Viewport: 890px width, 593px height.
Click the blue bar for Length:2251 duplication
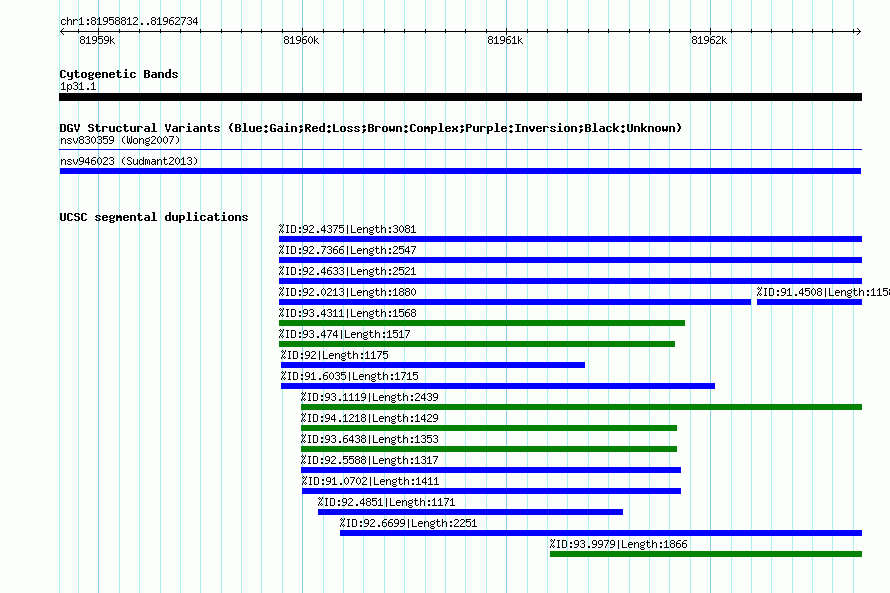pyautogui.click(x=601, y=533)
